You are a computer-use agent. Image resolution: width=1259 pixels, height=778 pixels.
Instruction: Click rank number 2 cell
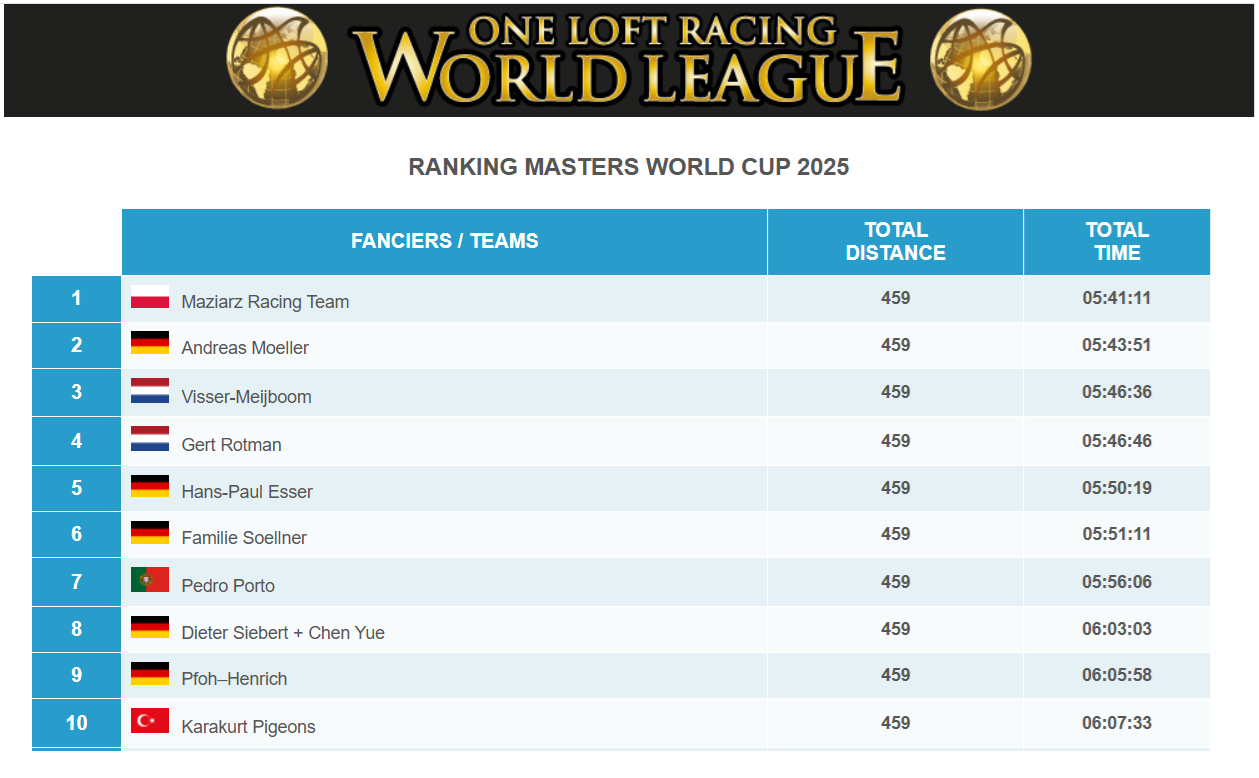coord(76,346)
